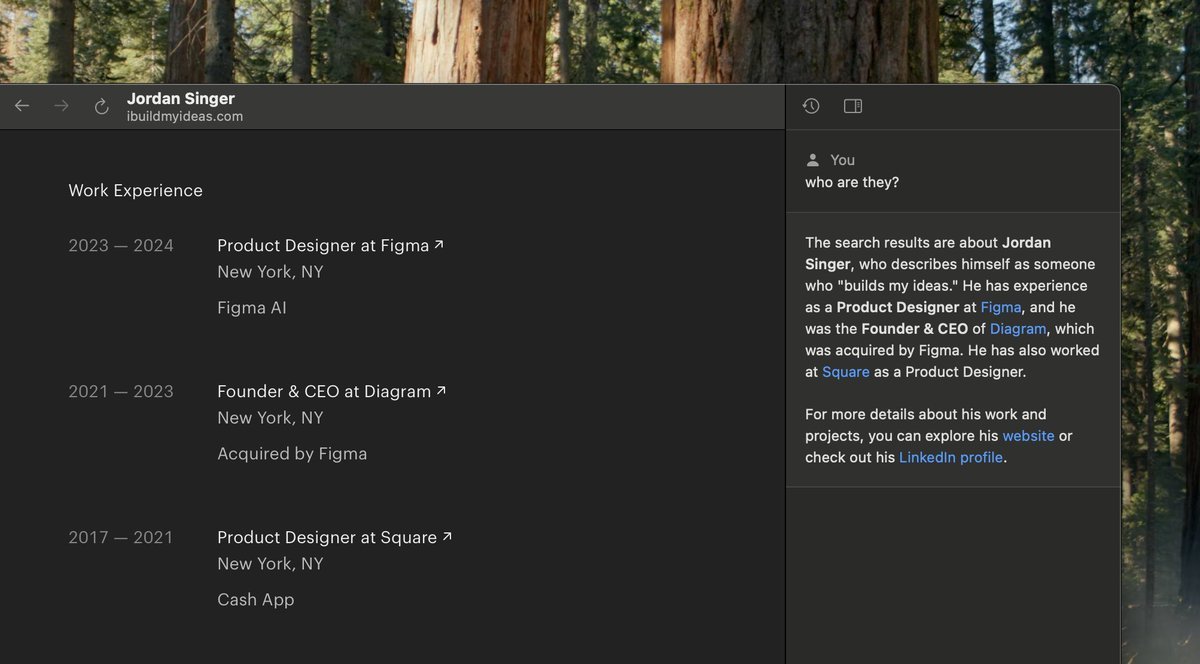
Task: Click the browser back arrow
Action: click(x=22, y=106)
